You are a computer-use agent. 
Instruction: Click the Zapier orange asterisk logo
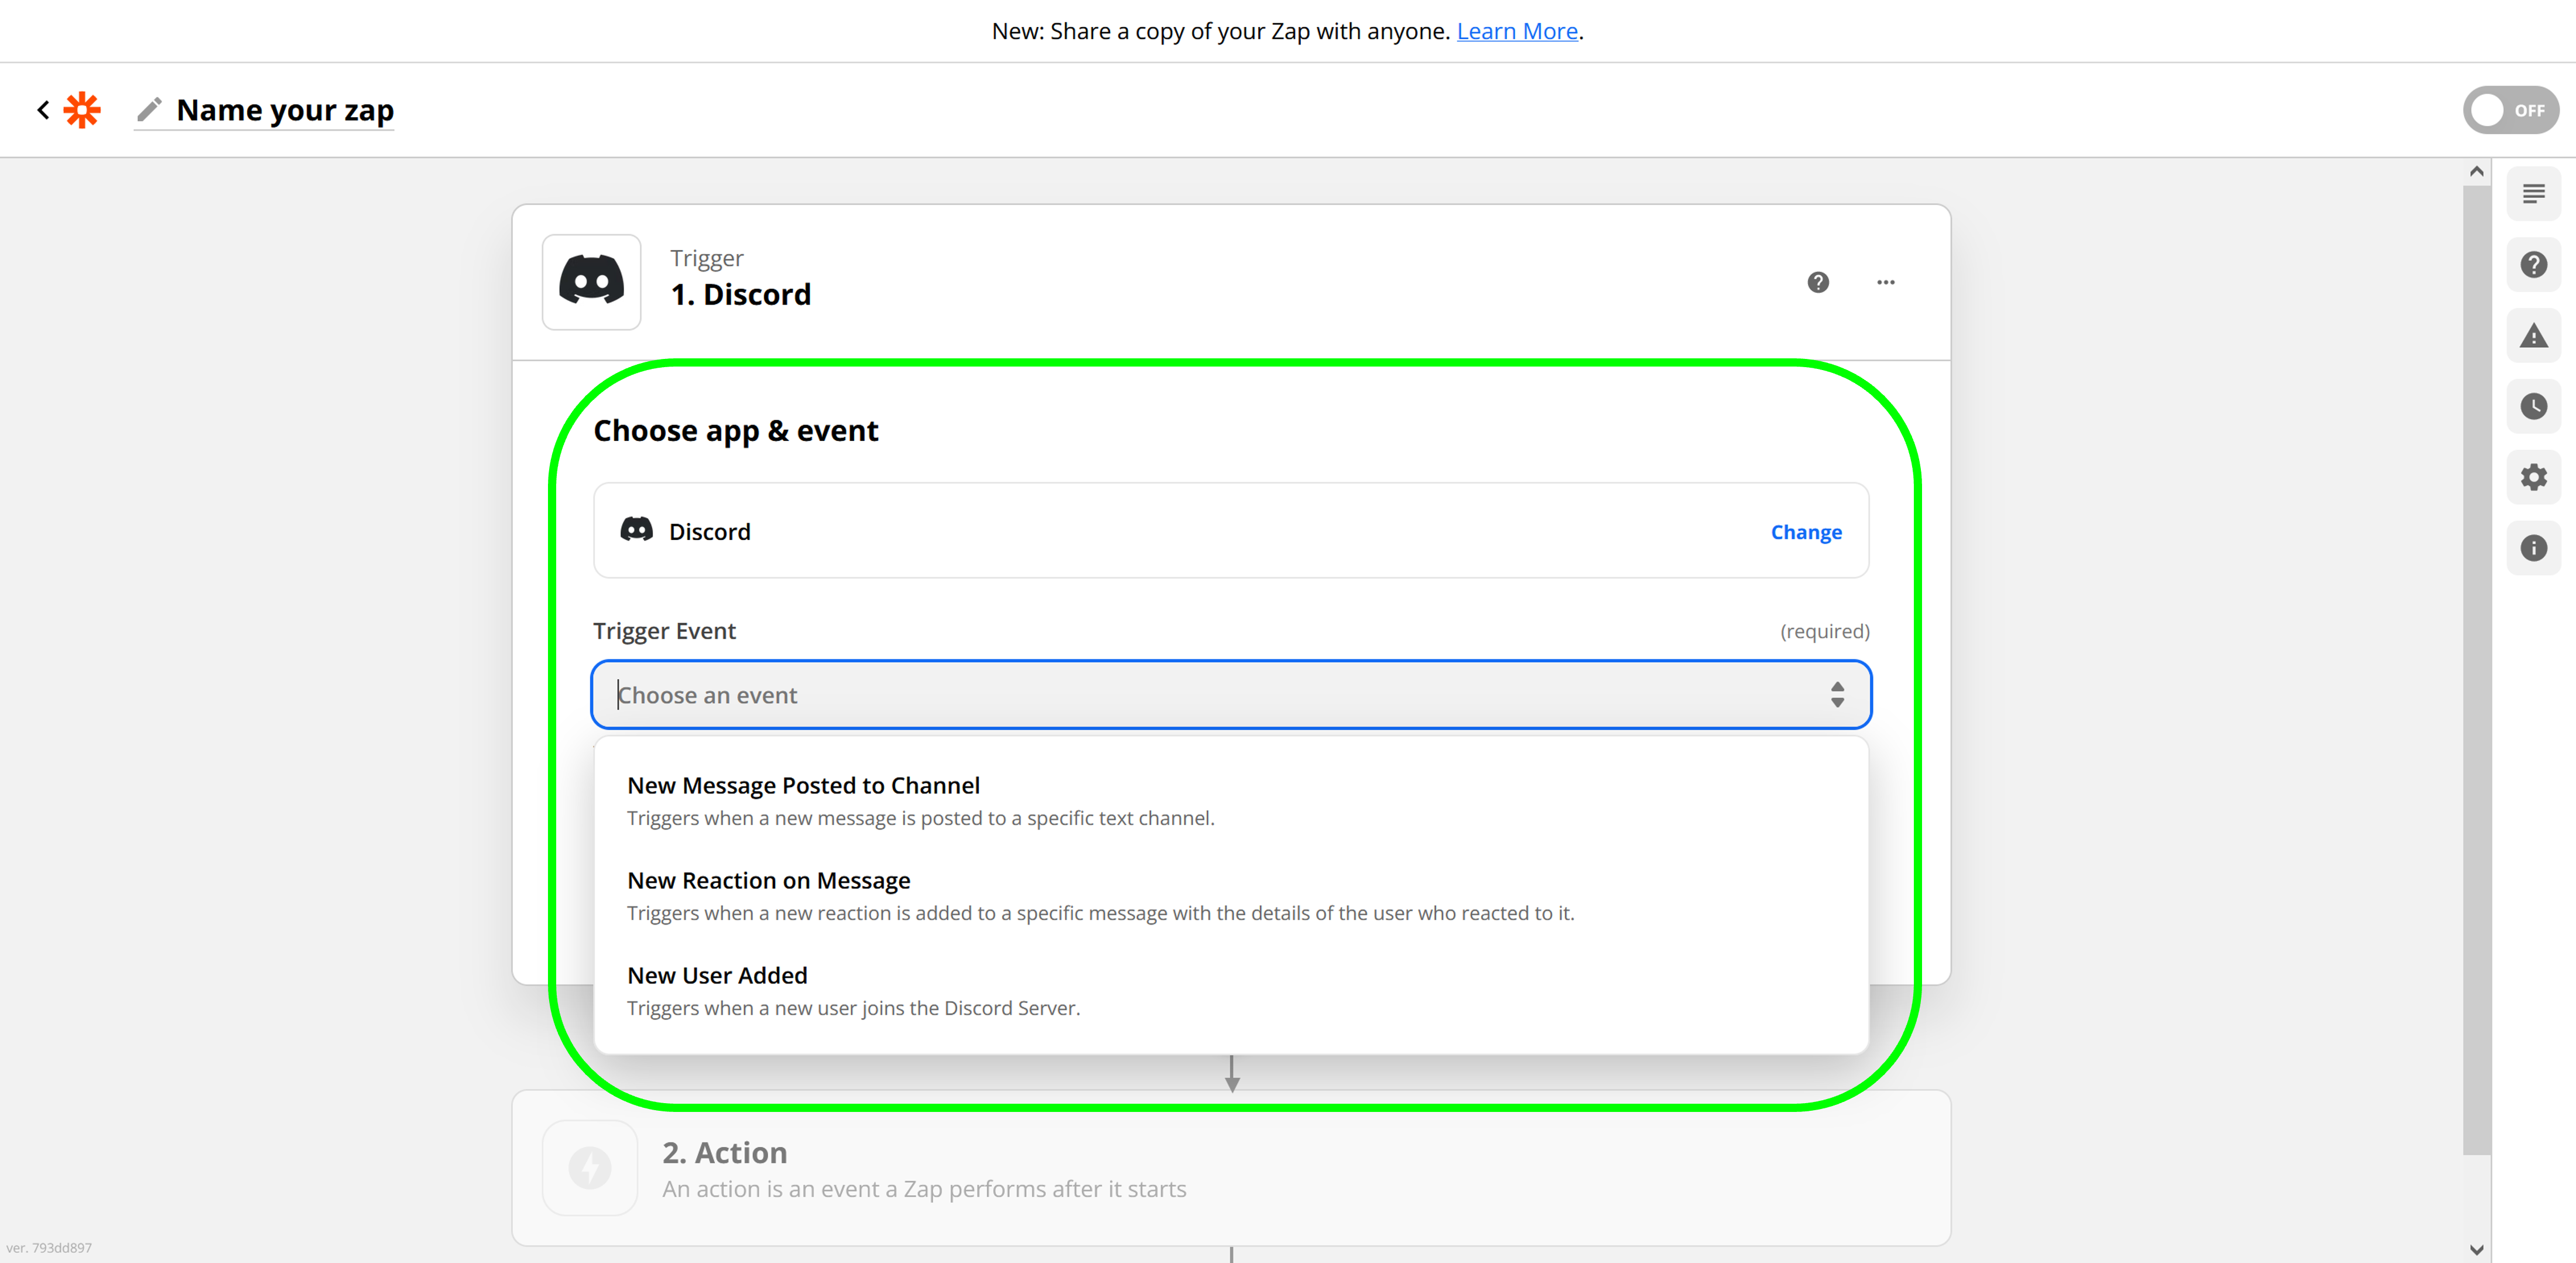(x=82, y=110)
